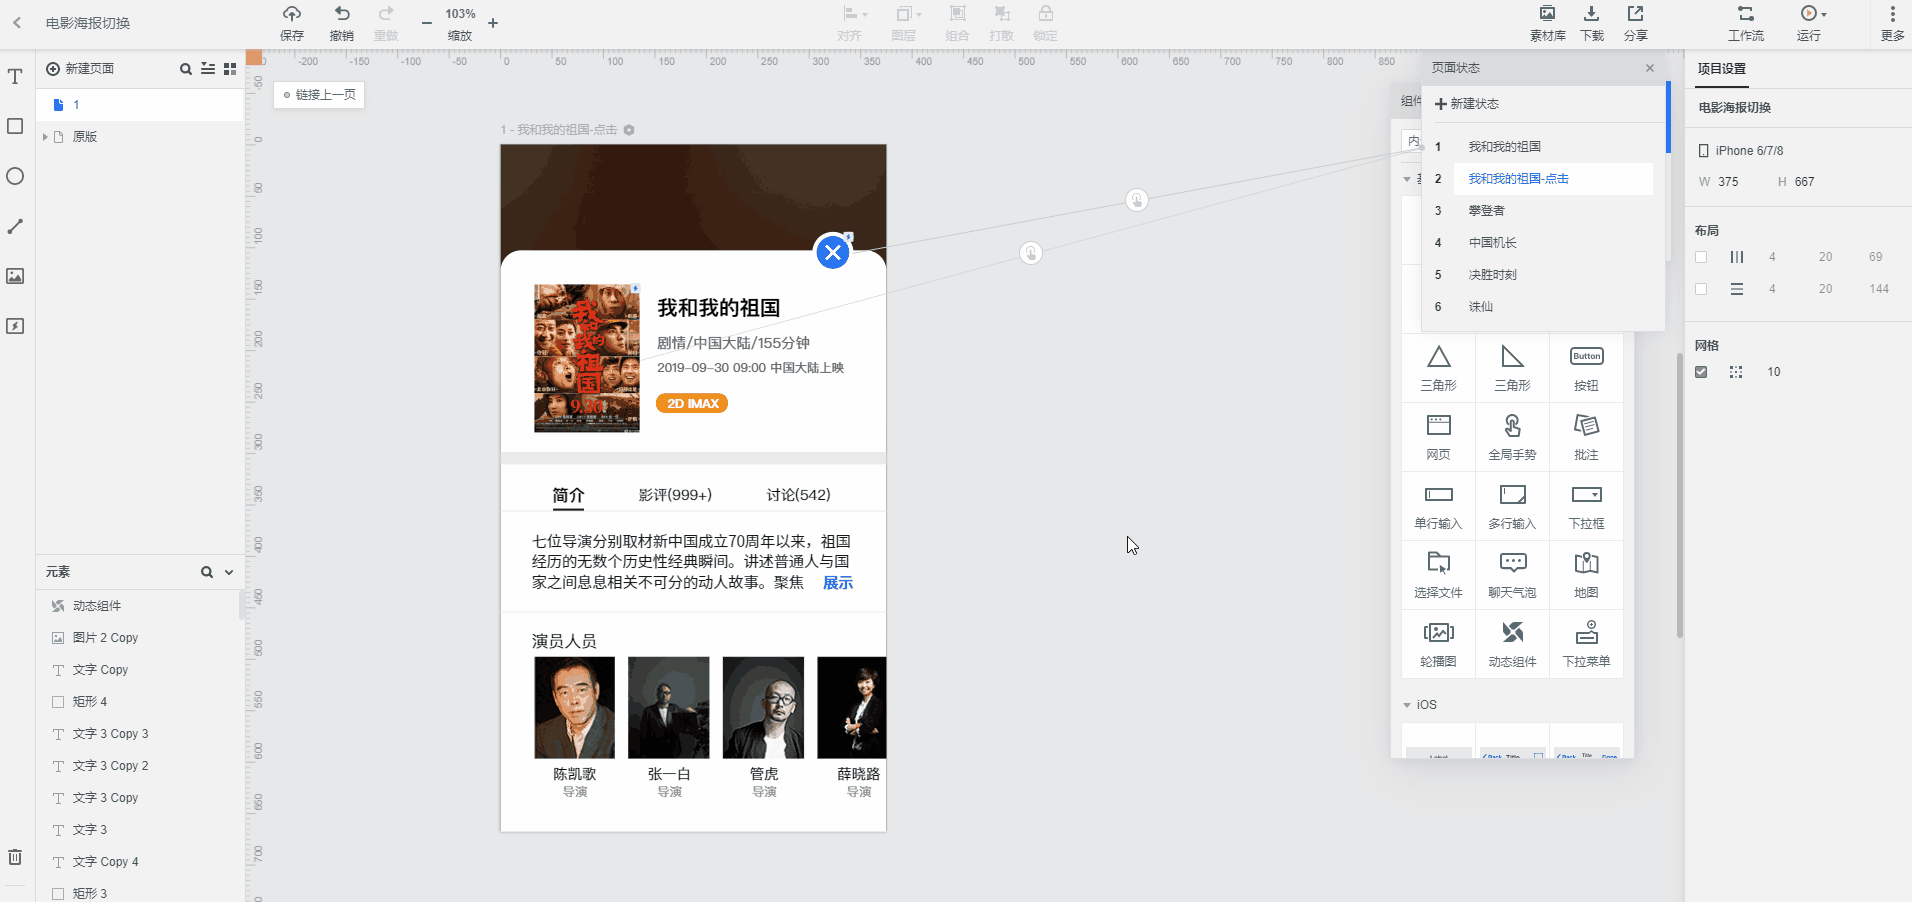Select page 1 in the page list

click(140, 105)
